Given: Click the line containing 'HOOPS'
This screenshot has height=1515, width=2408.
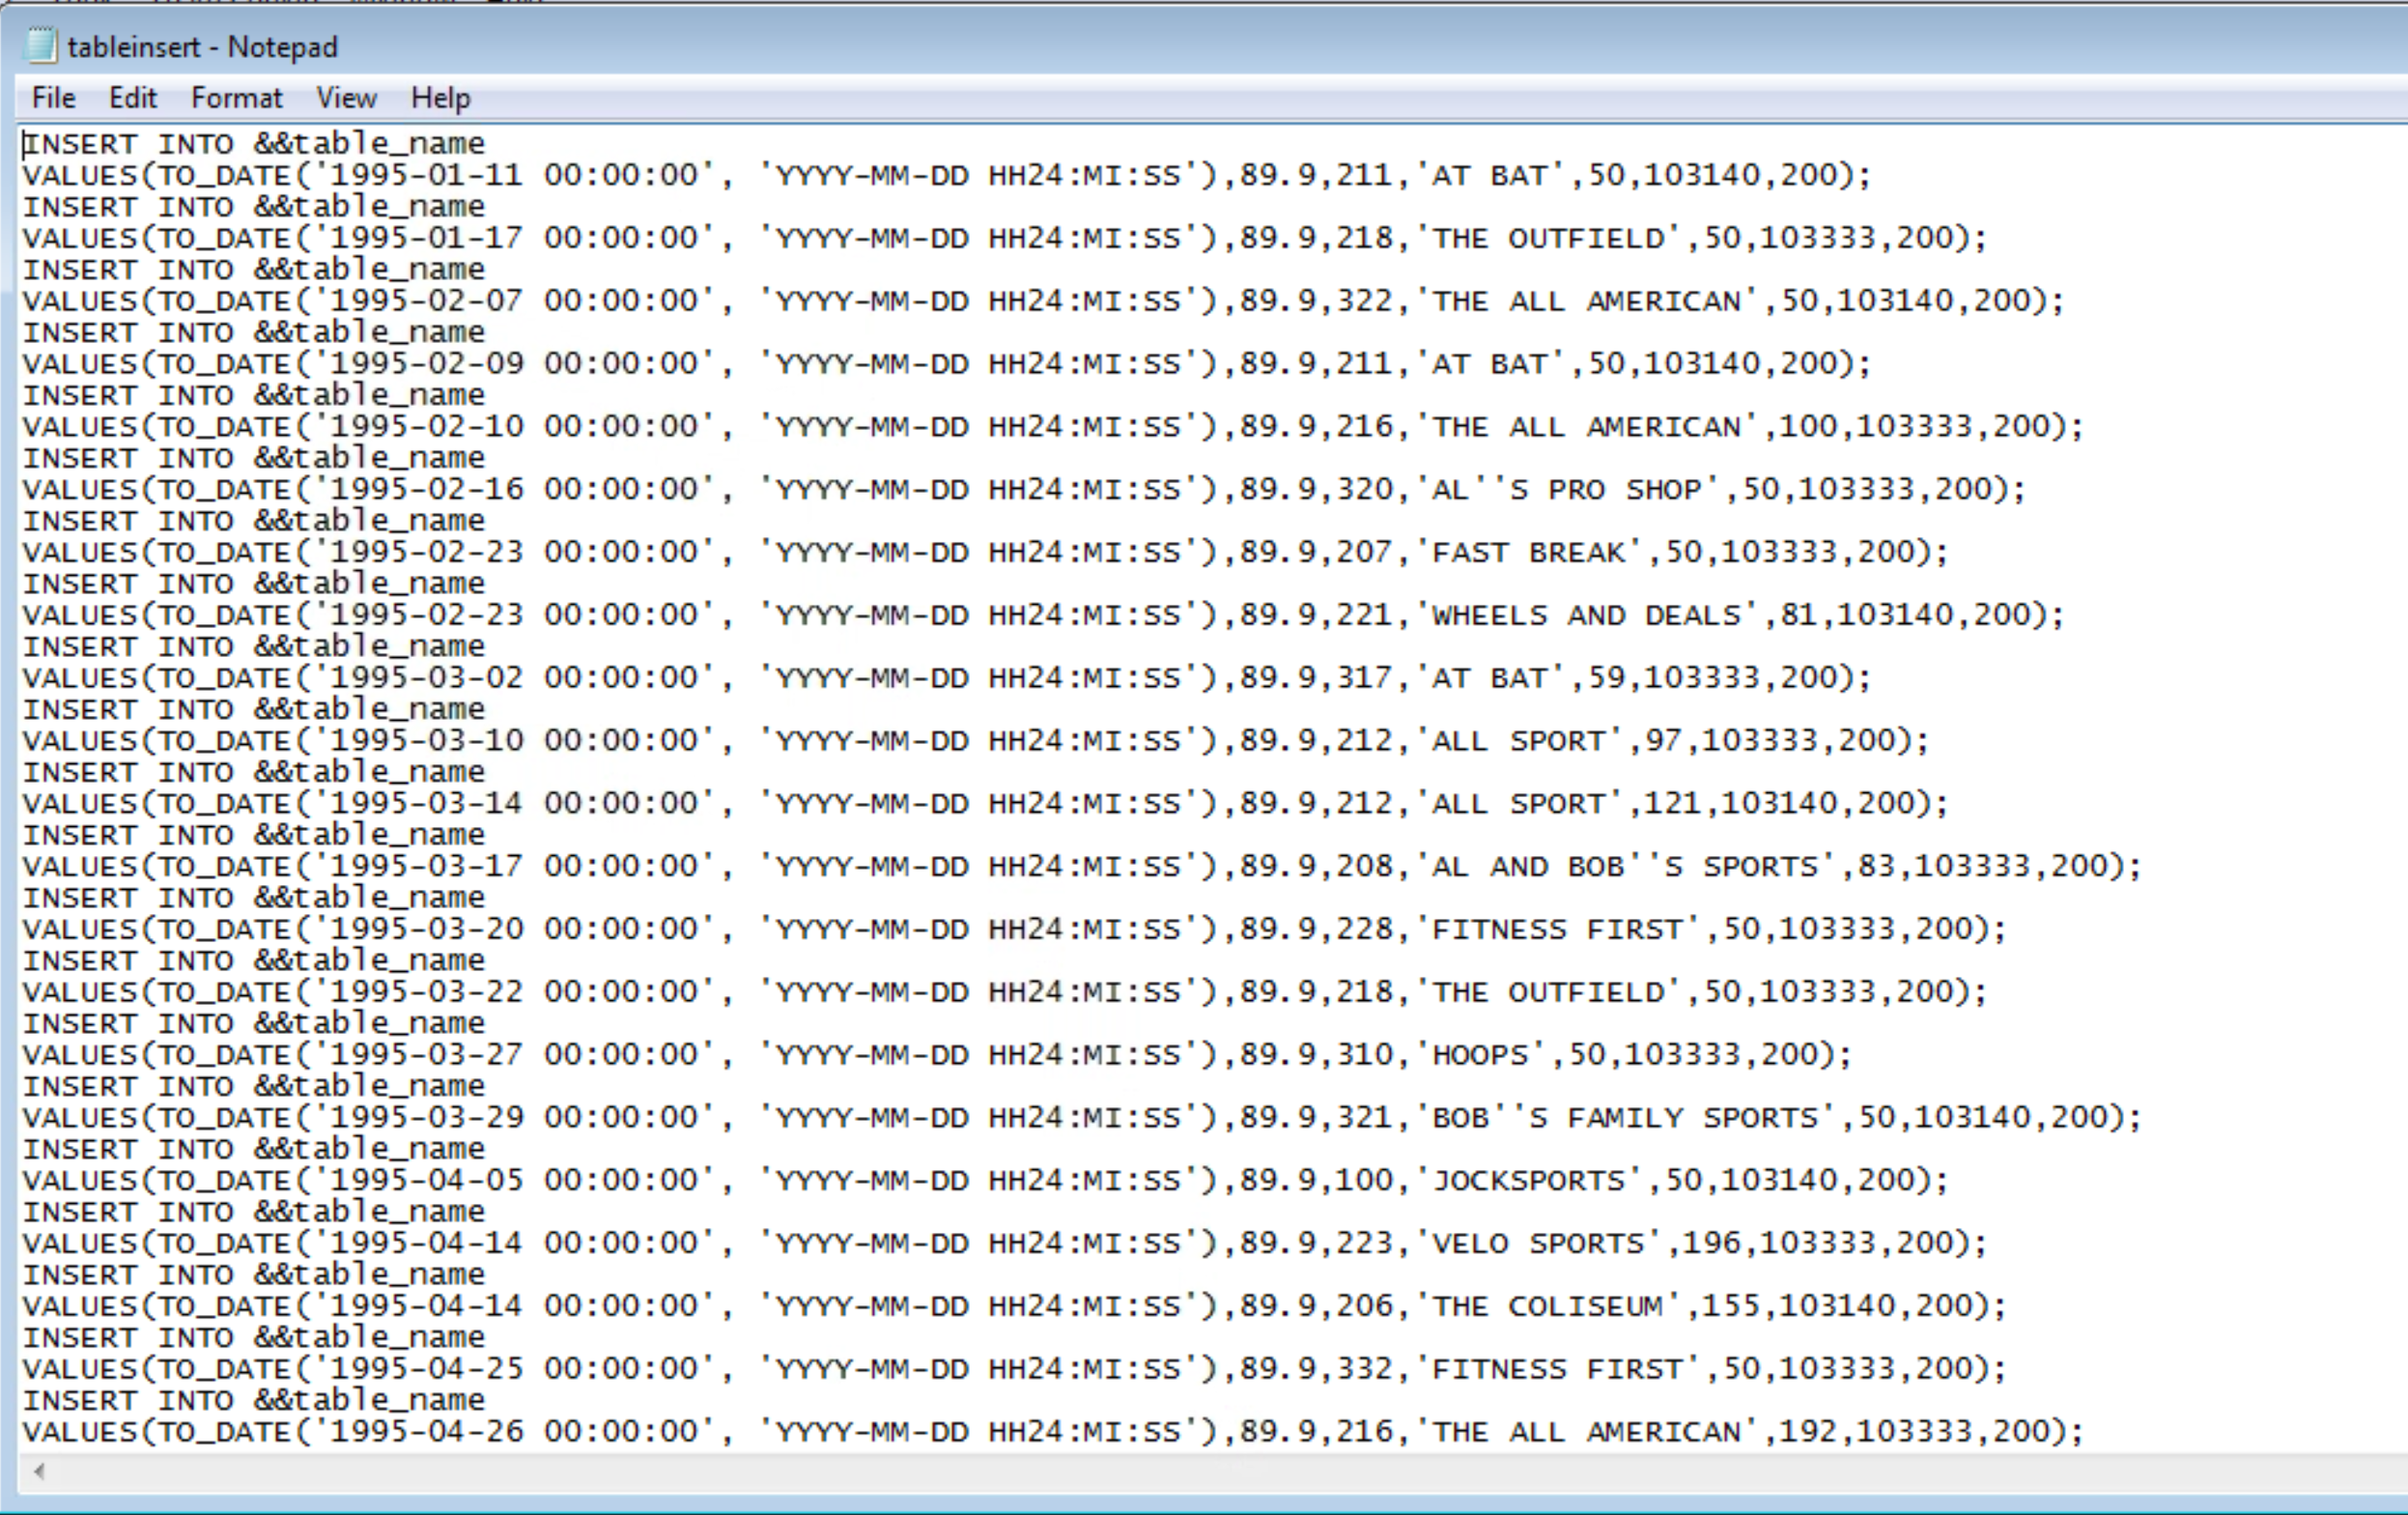Looking at the screenshot, I should (937, 1055).
